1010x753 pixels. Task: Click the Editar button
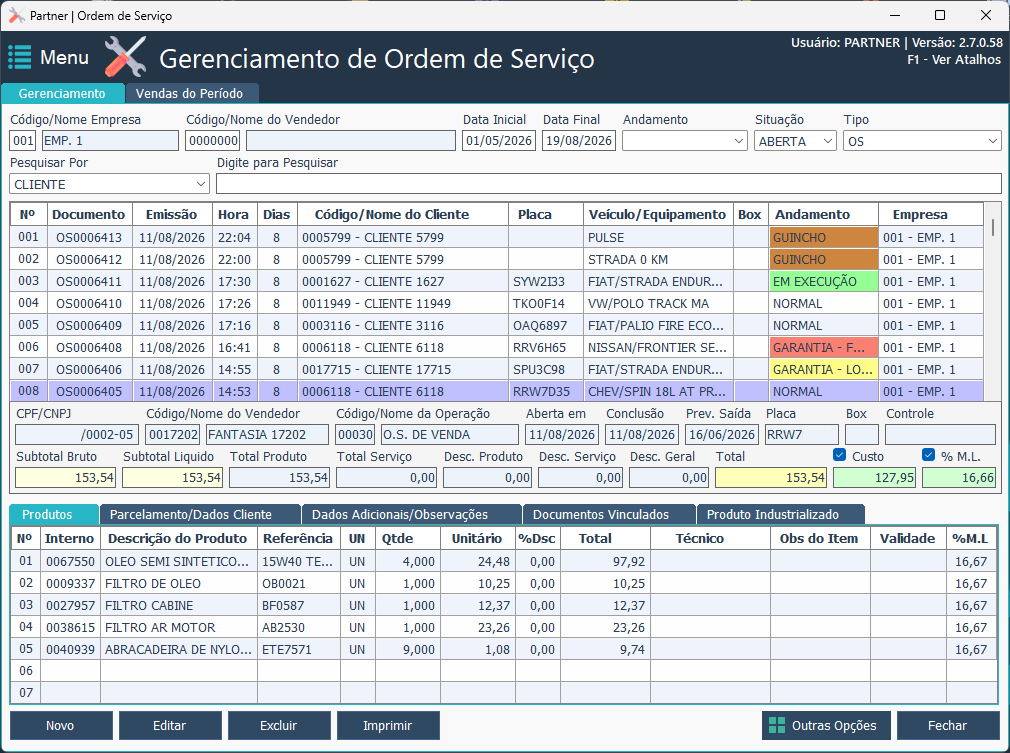(x=170, y=725)
